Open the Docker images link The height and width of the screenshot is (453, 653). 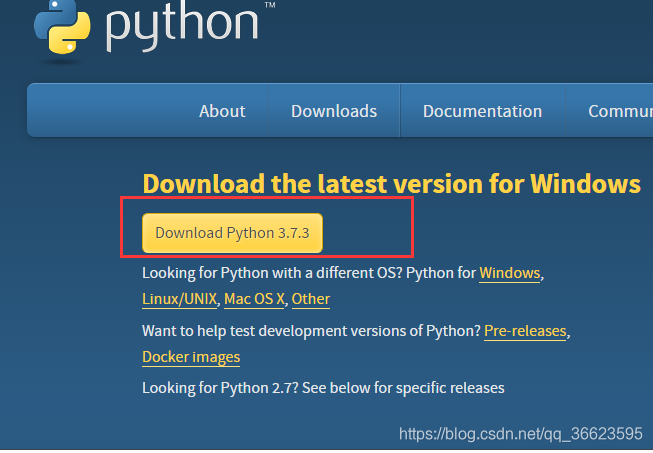(191, 357)
